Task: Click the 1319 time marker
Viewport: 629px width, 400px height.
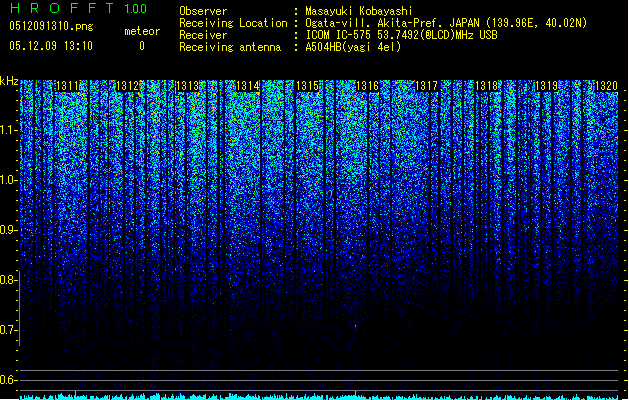Action: 546,86
